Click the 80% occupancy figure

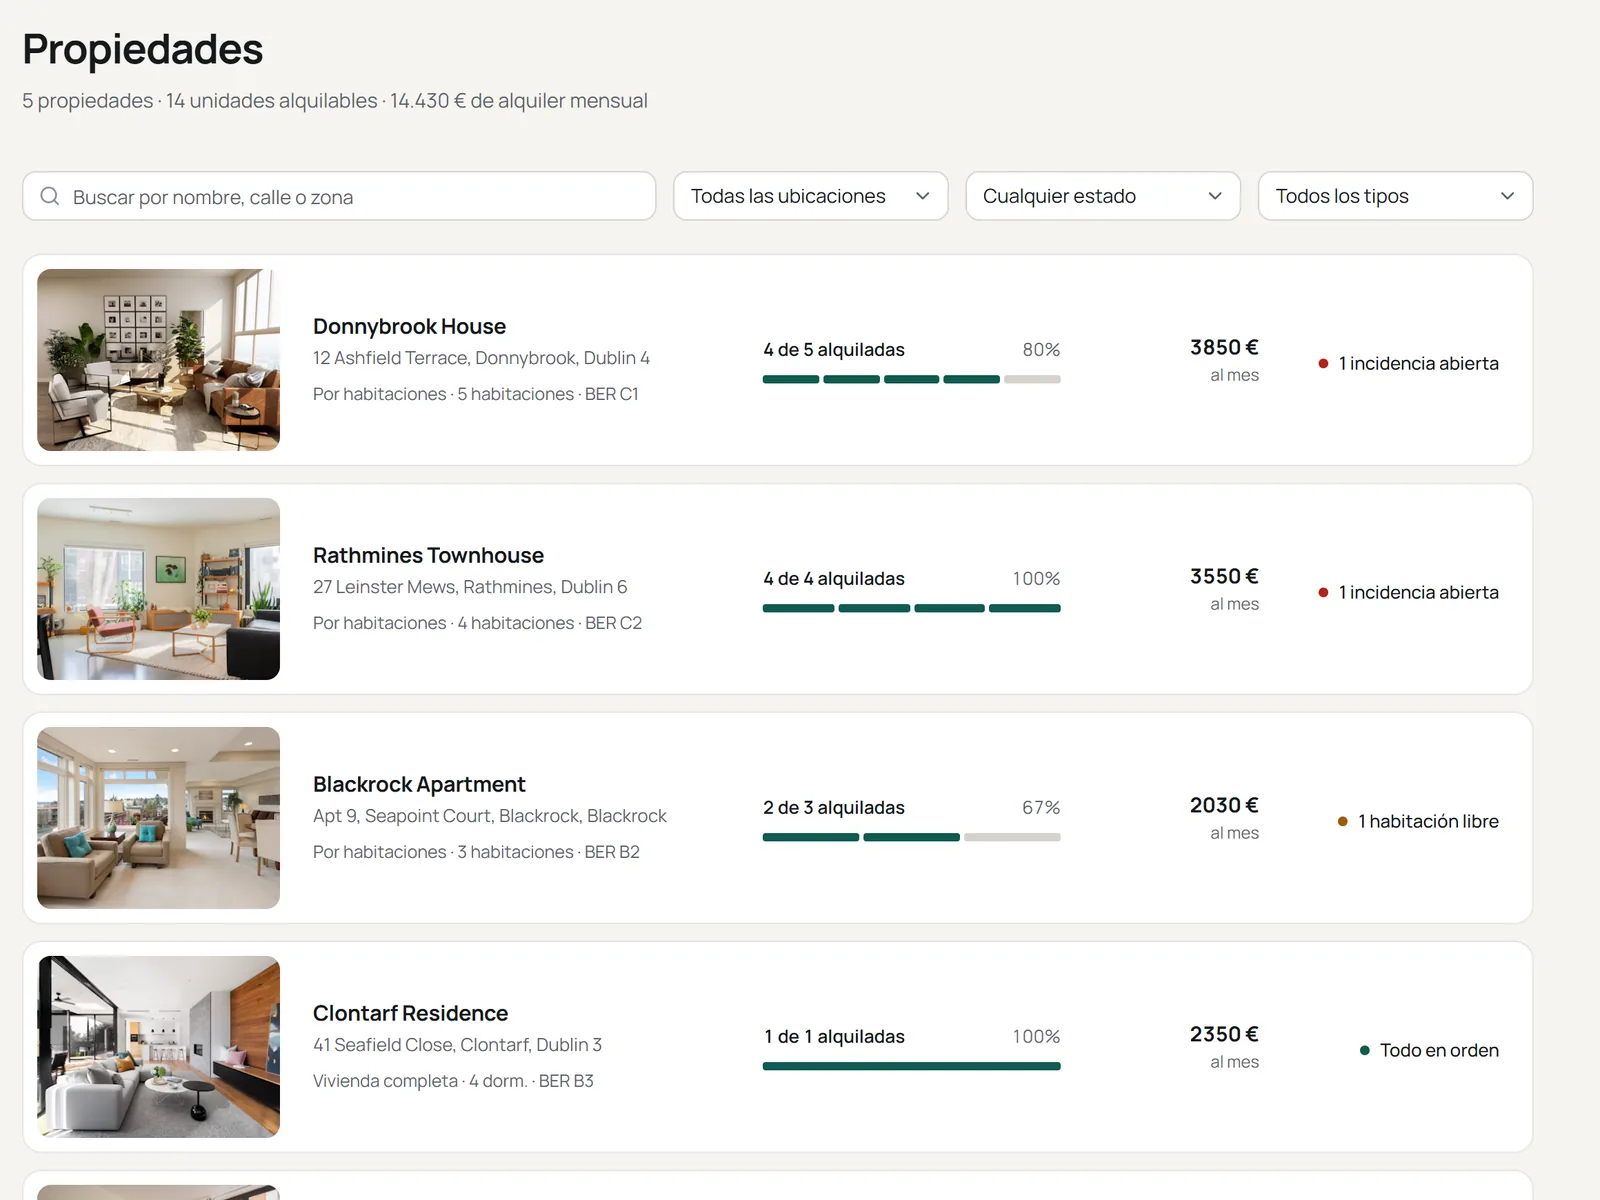pos(1041,349)
